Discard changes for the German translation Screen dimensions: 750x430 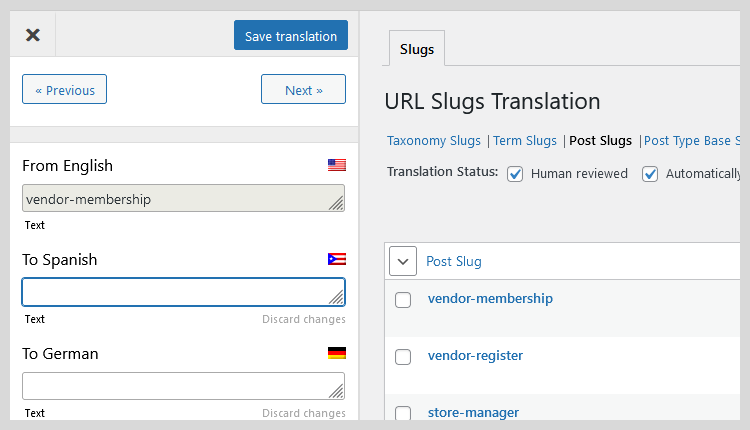[x=304, y=413]
